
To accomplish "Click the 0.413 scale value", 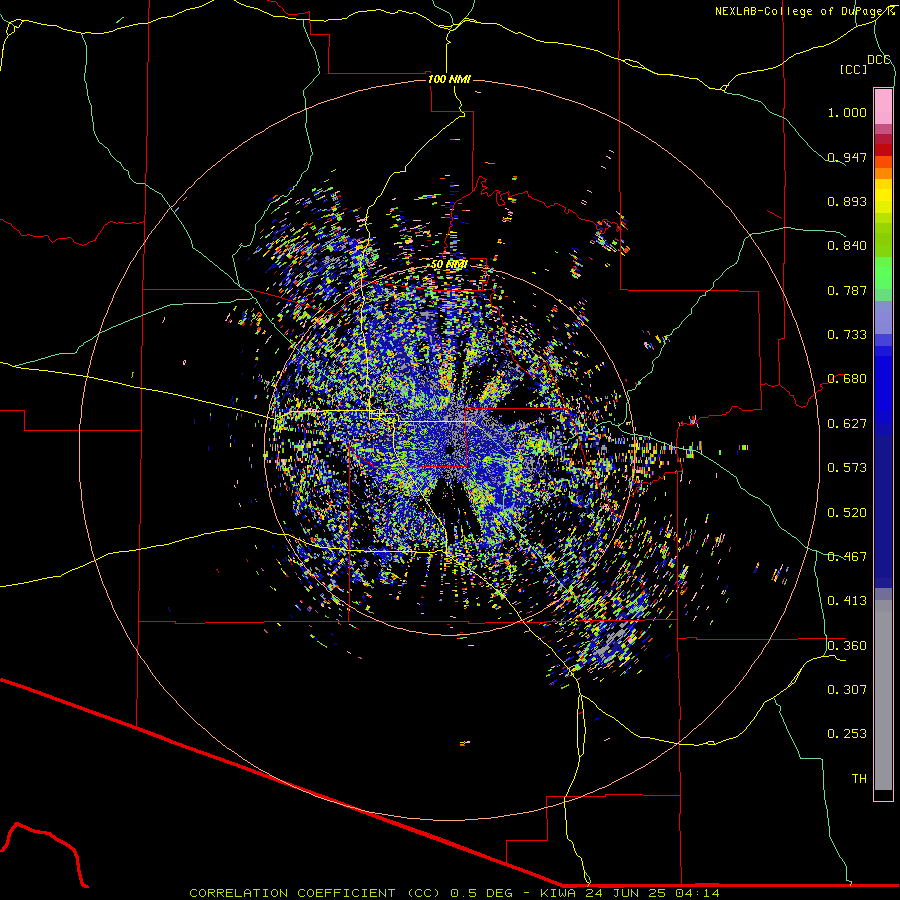I will click(x=847, y=601).
